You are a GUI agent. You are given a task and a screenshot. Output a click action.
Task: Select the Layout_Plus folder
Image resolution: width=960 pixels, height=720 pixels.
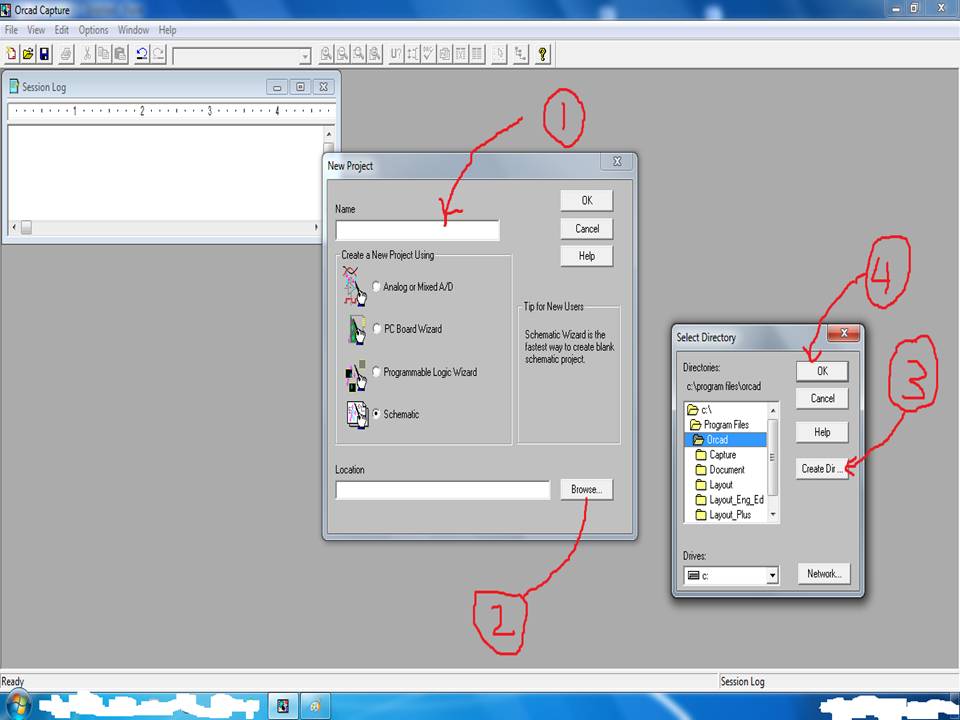pos(723,515)
